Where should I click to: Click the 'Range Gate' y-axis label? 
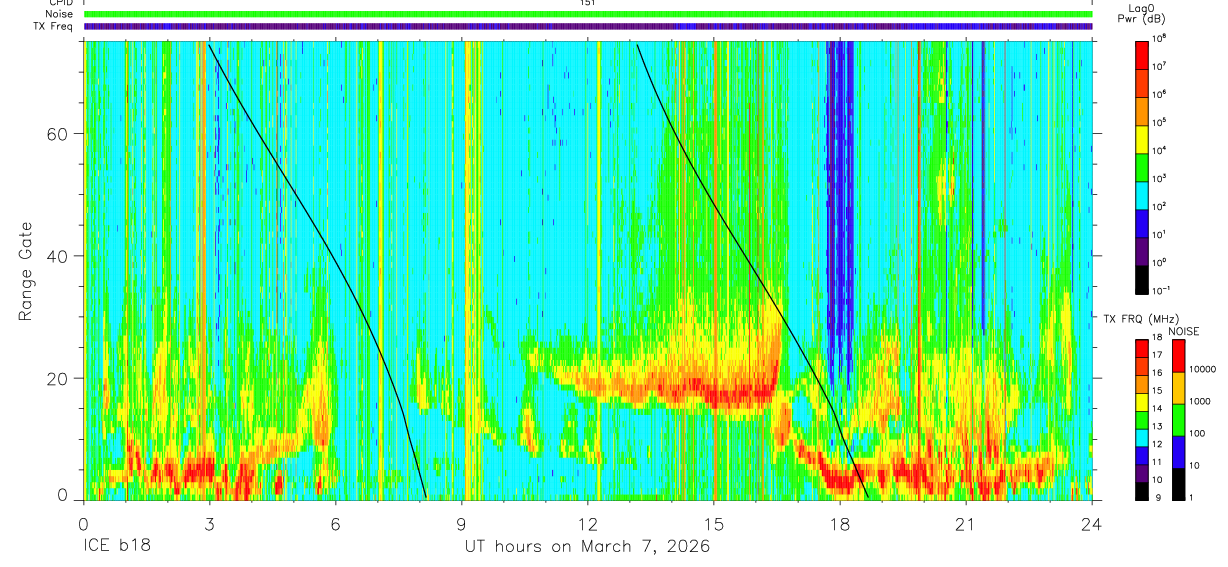[24, 270]
